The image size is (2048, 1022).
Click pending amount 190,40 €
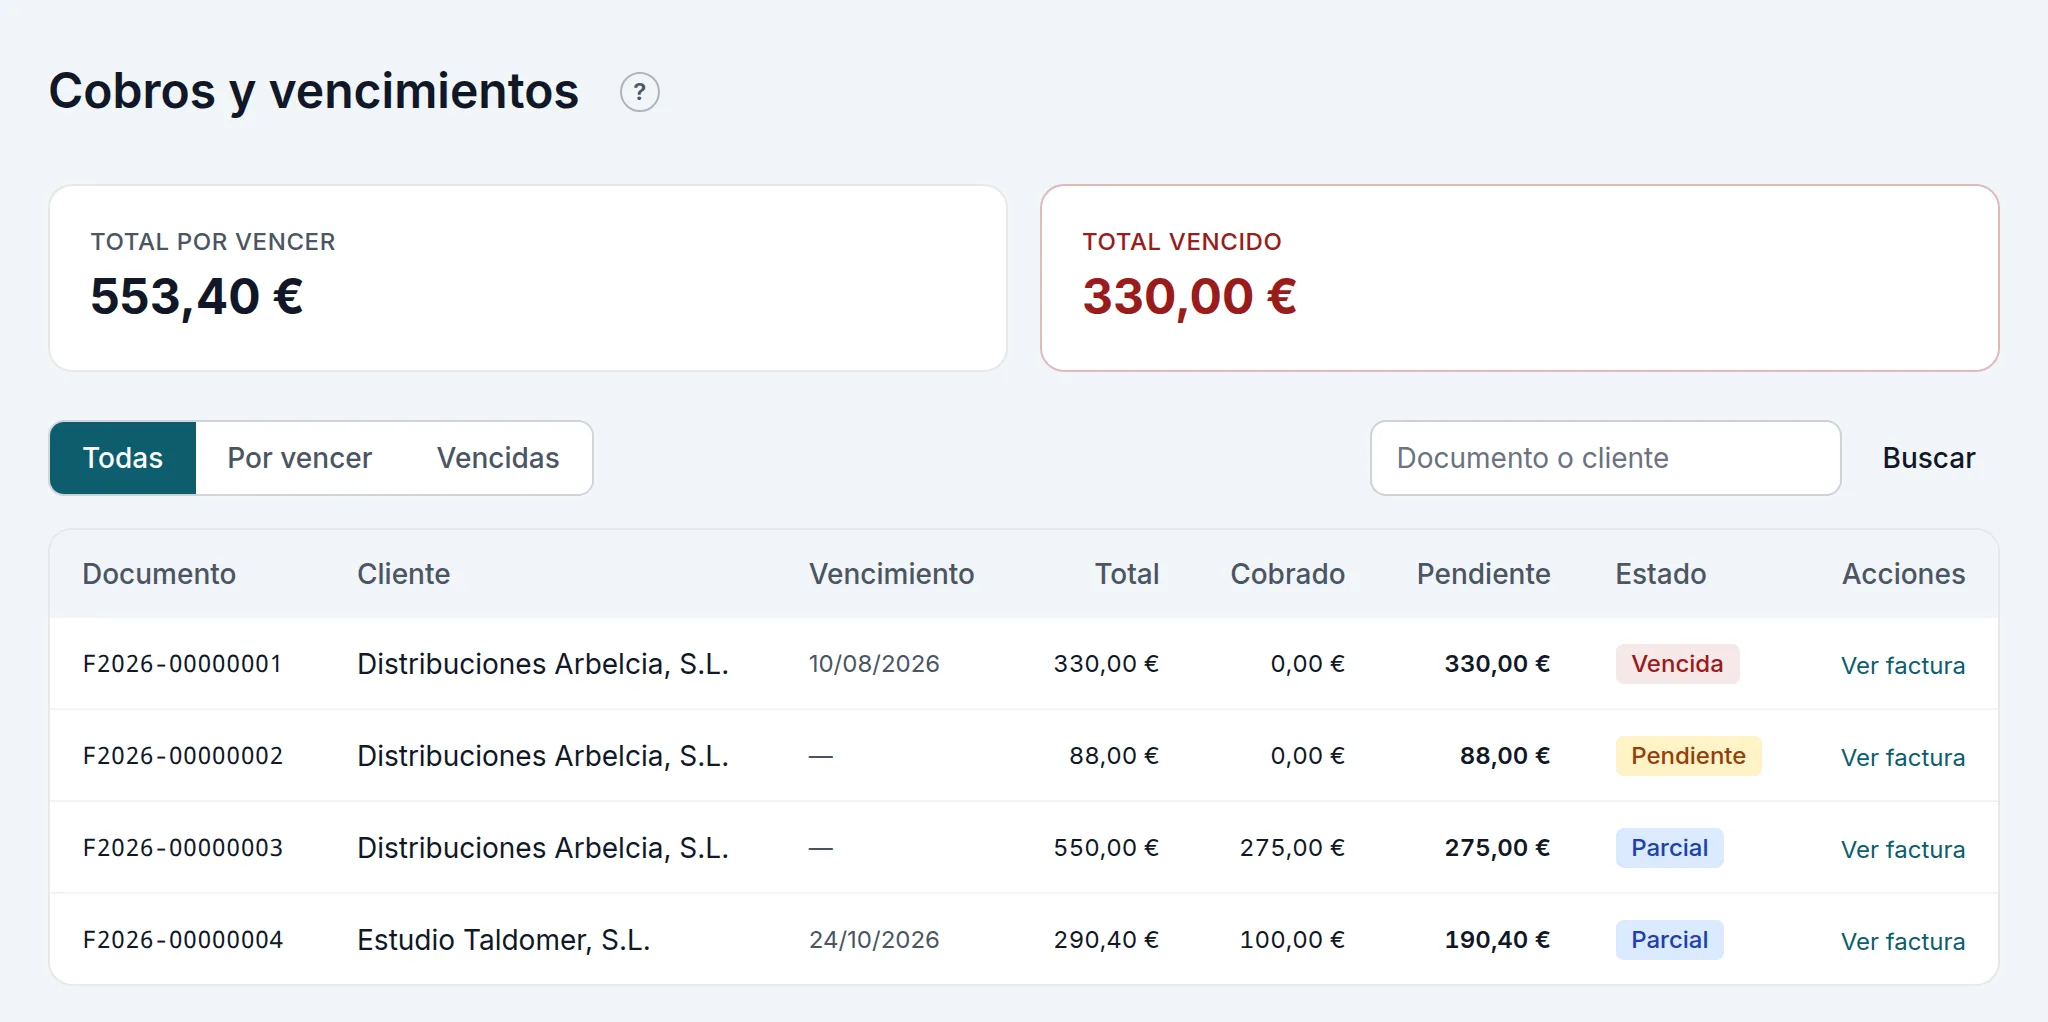click(1497, 940)
